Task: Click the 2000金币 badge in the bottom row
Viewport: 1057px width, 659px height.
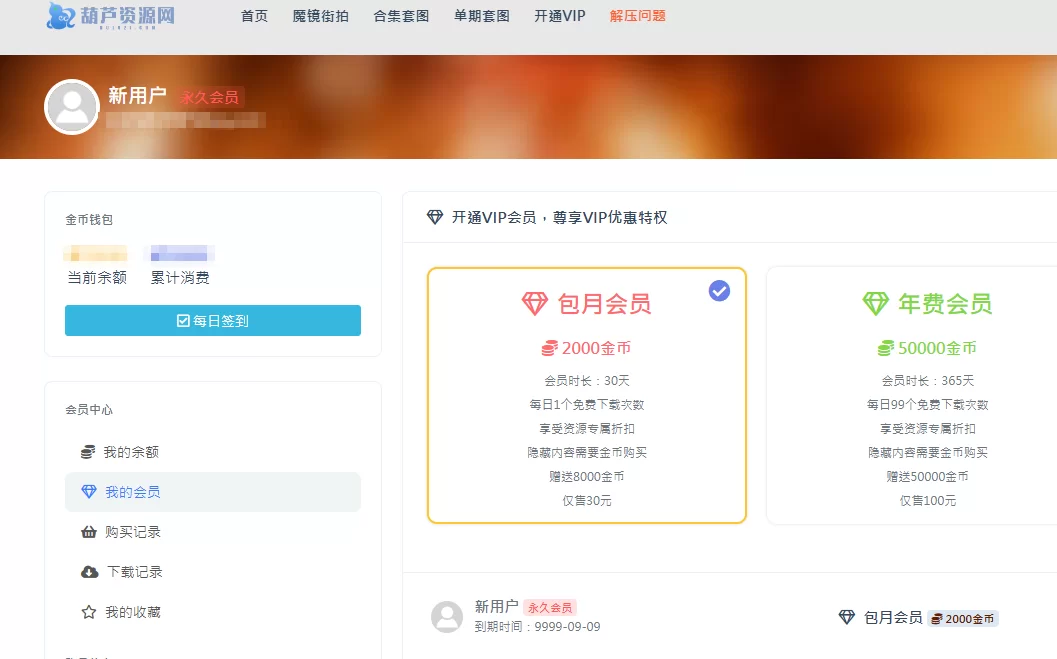Action: coord(963,619)
